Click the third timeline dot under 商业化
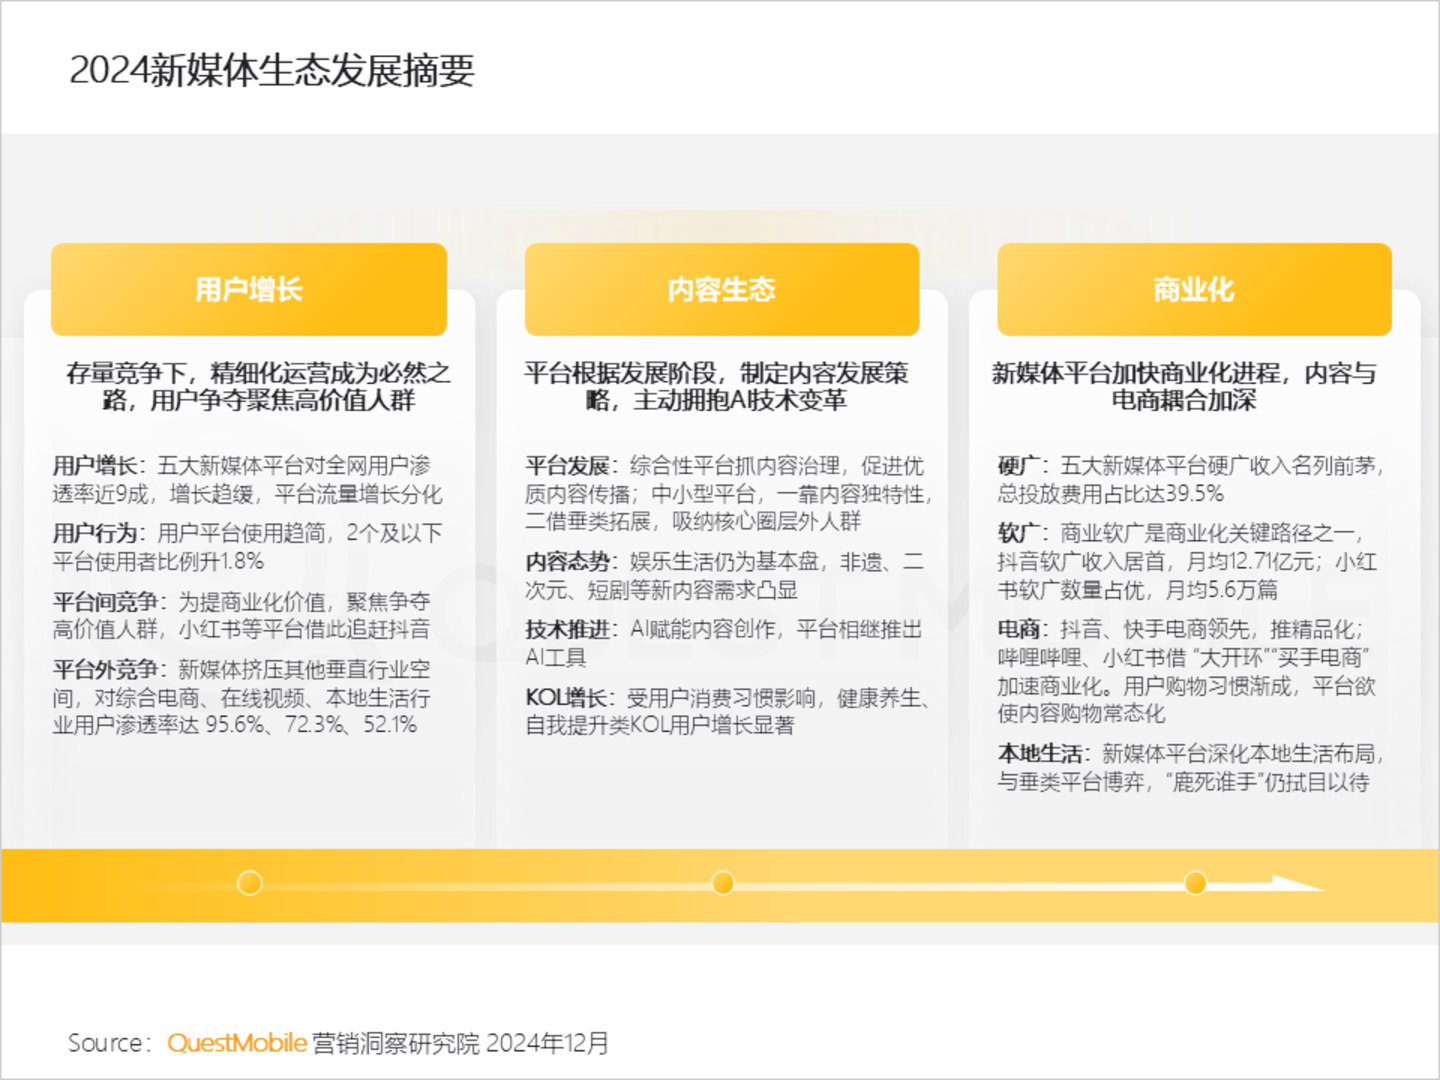The height and width of the screenshot is (1080, 1440). point(1194,883)
